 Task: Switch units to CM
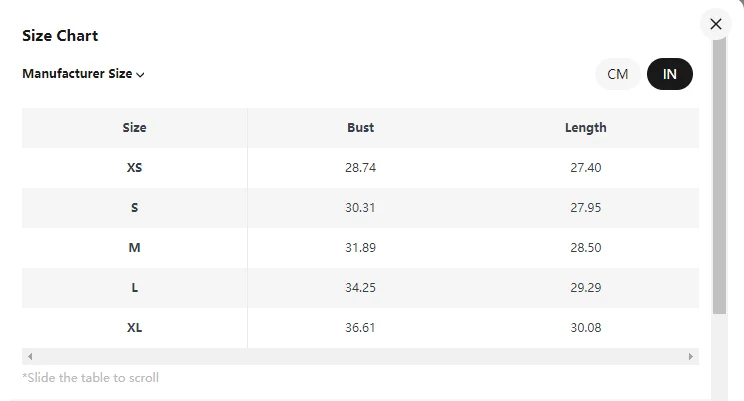618,74
